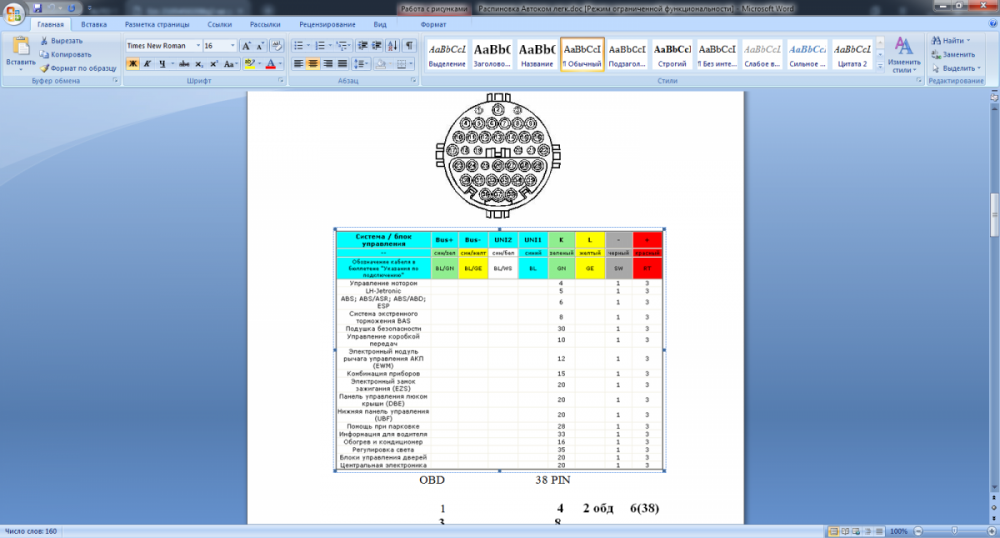Screen dimensions: 1000x538
Task: Click the Paste (Вставить) clipboard icon
Action: (20, 48)
